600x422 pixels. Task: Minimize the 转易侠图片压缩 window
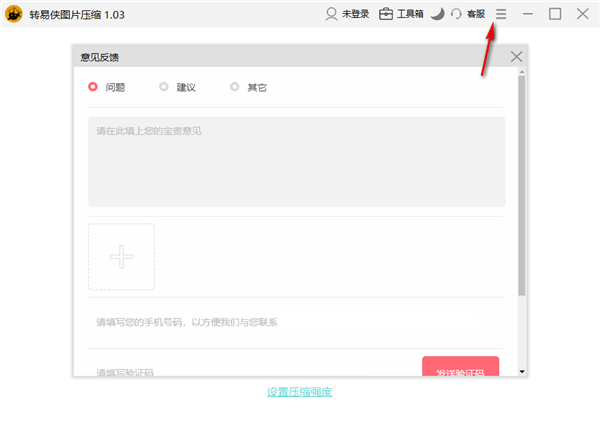pos(528,14)
